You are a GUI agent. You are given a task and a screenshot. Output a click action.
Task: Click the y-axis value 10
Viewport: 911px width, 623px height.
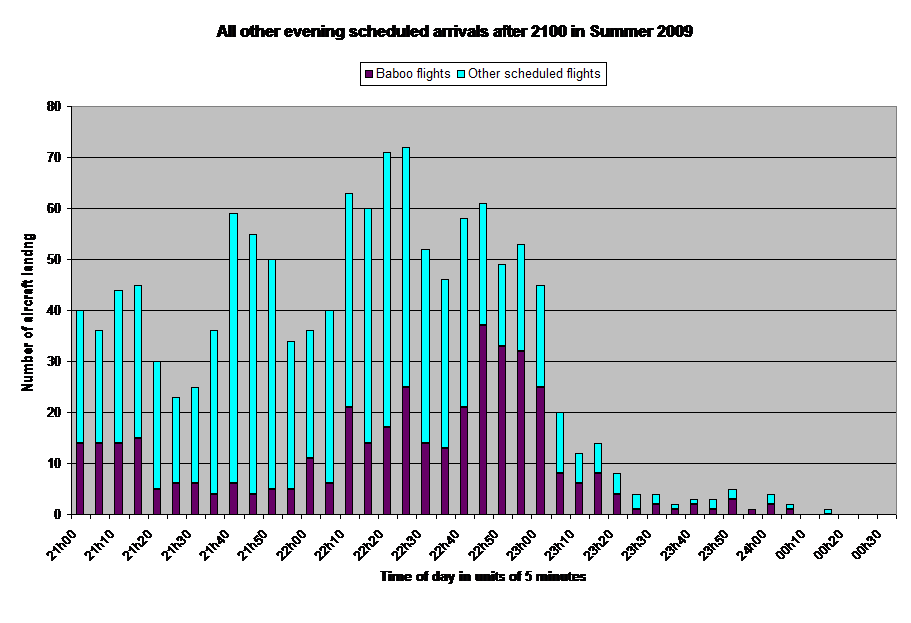[x=53, y=463]
